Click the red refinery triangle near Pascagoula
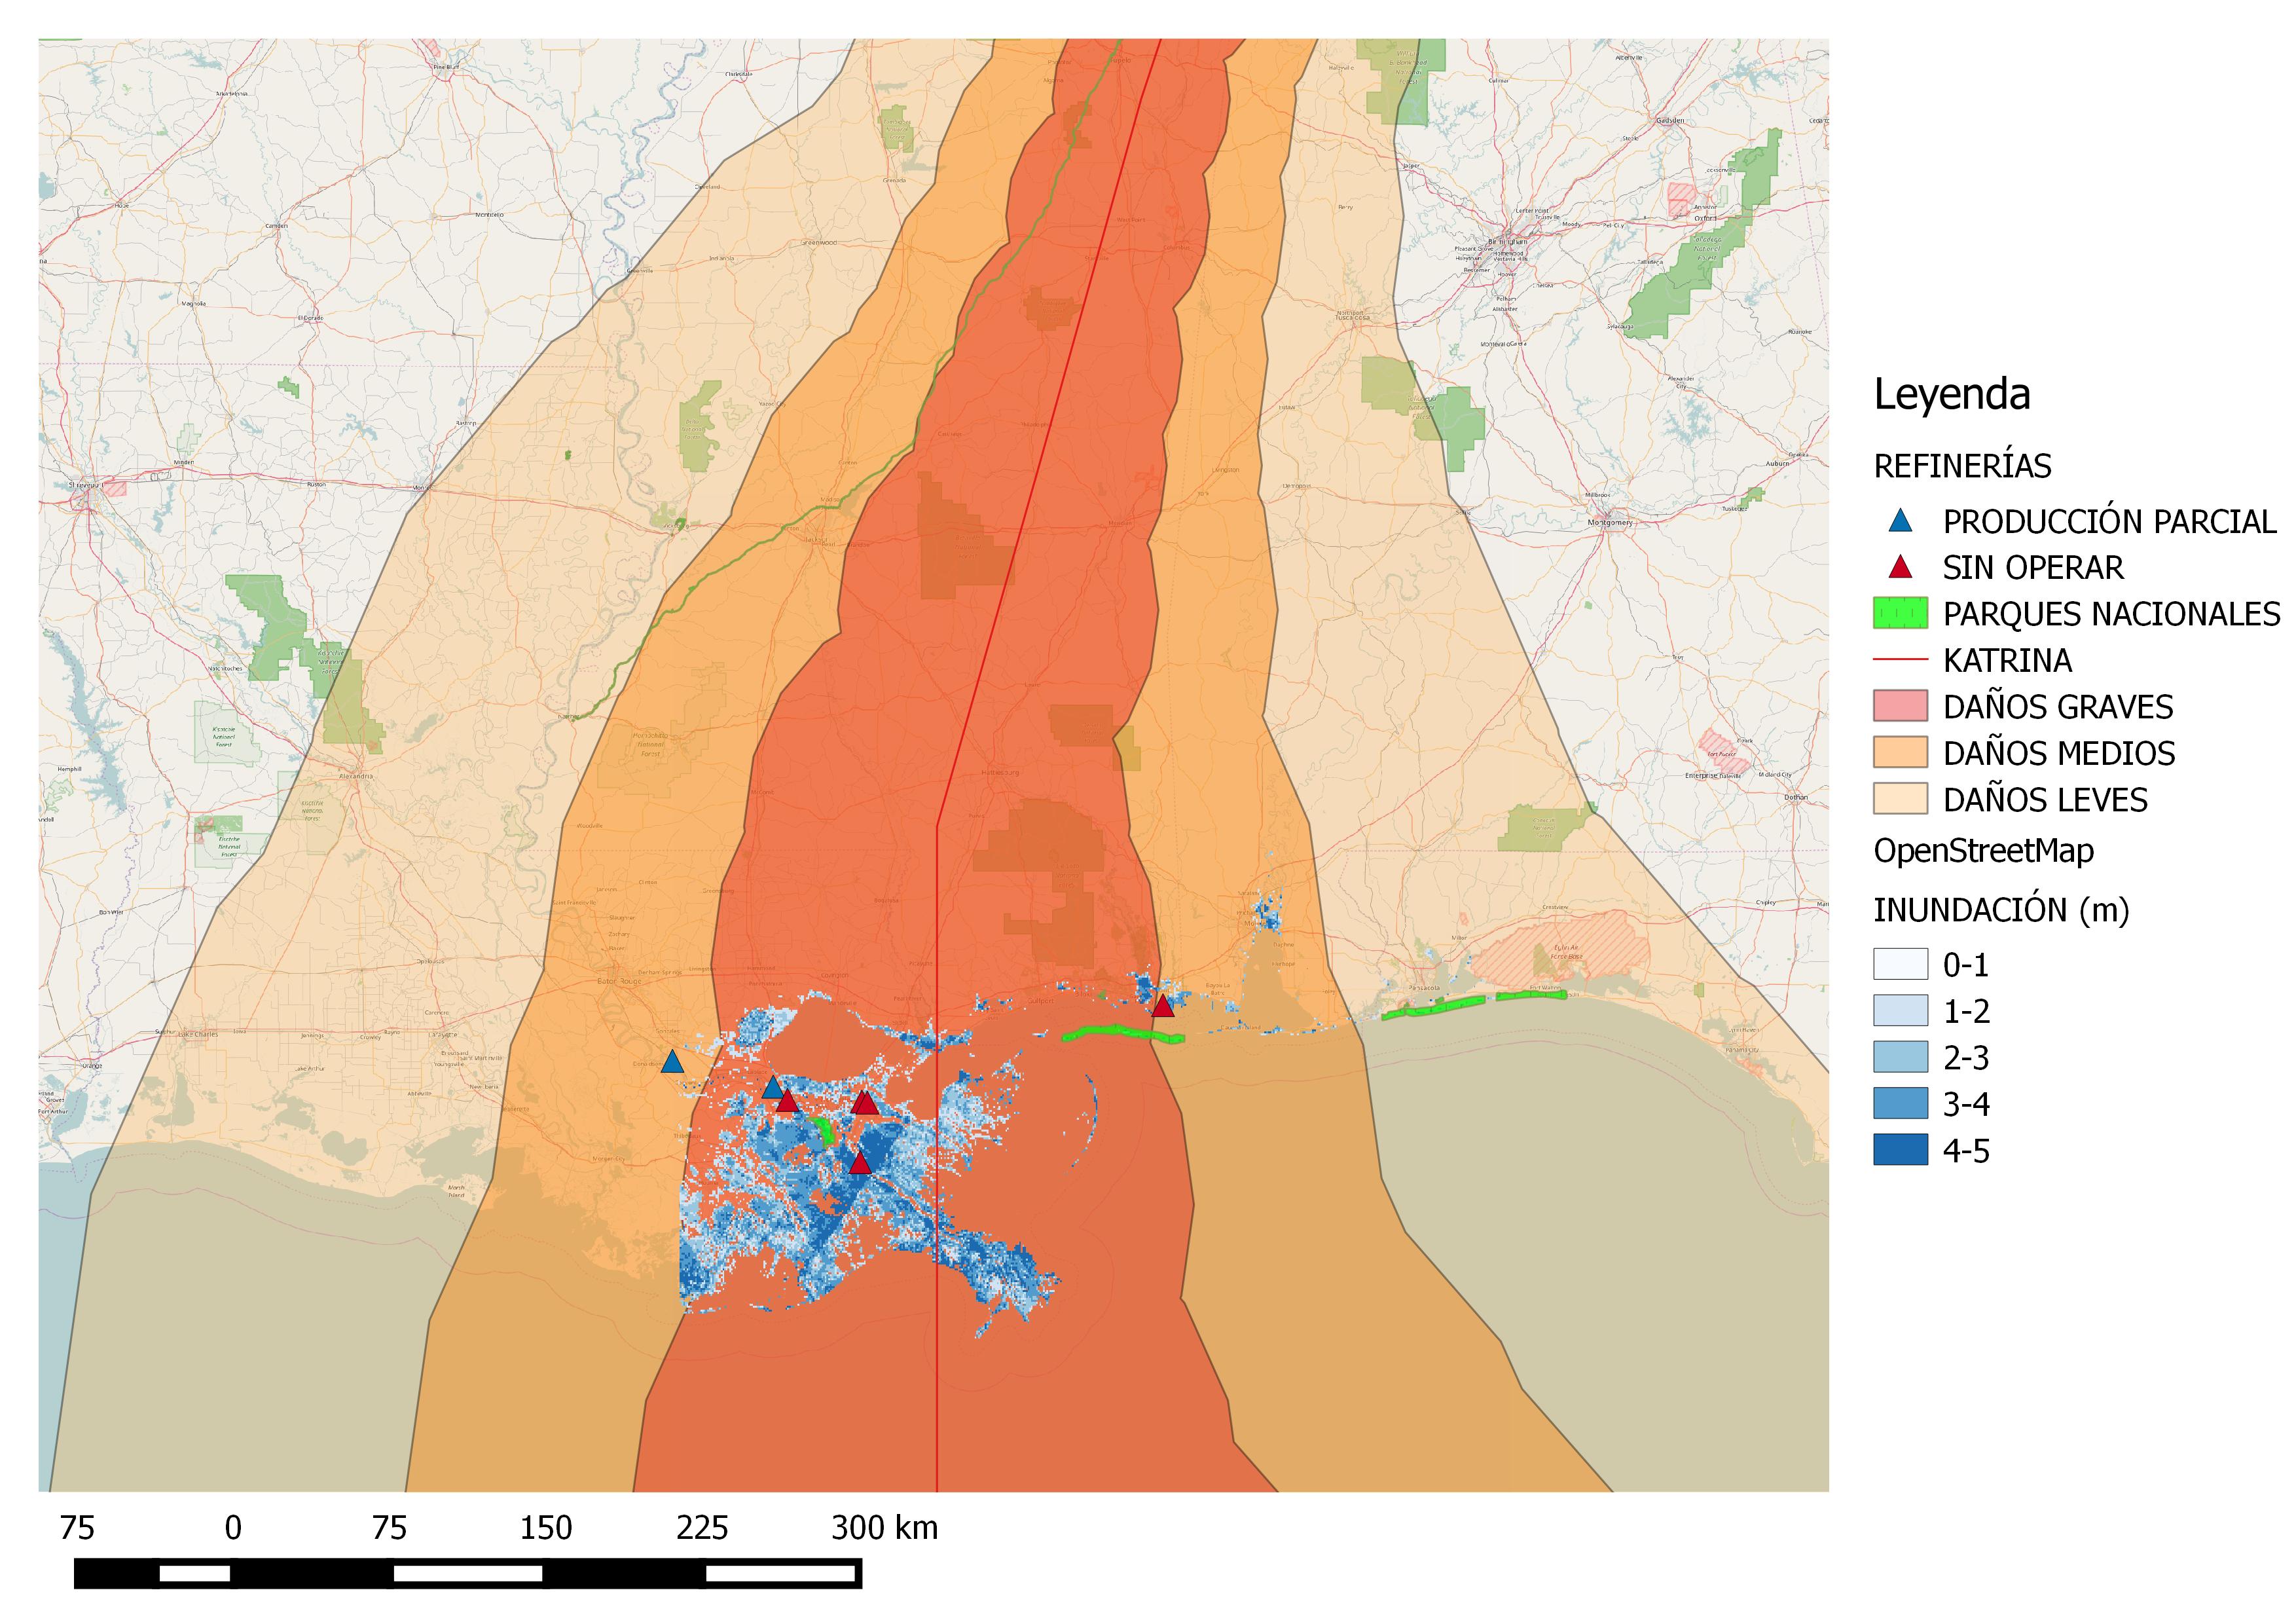The width and height of the screenshot is (2296, 1624). coord(1162,1006)
